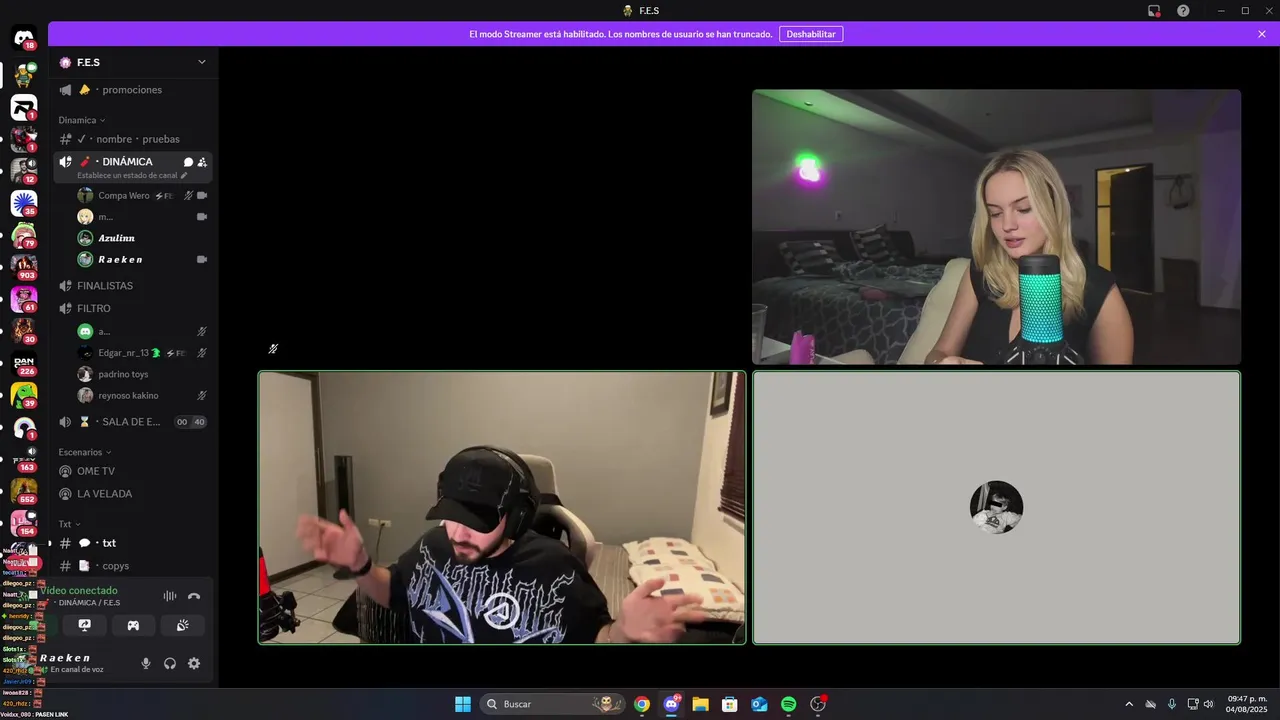Screen dimensions: 1280x720
Task: Dismiss the streamer mode banner
Action: pos(1262,34)
